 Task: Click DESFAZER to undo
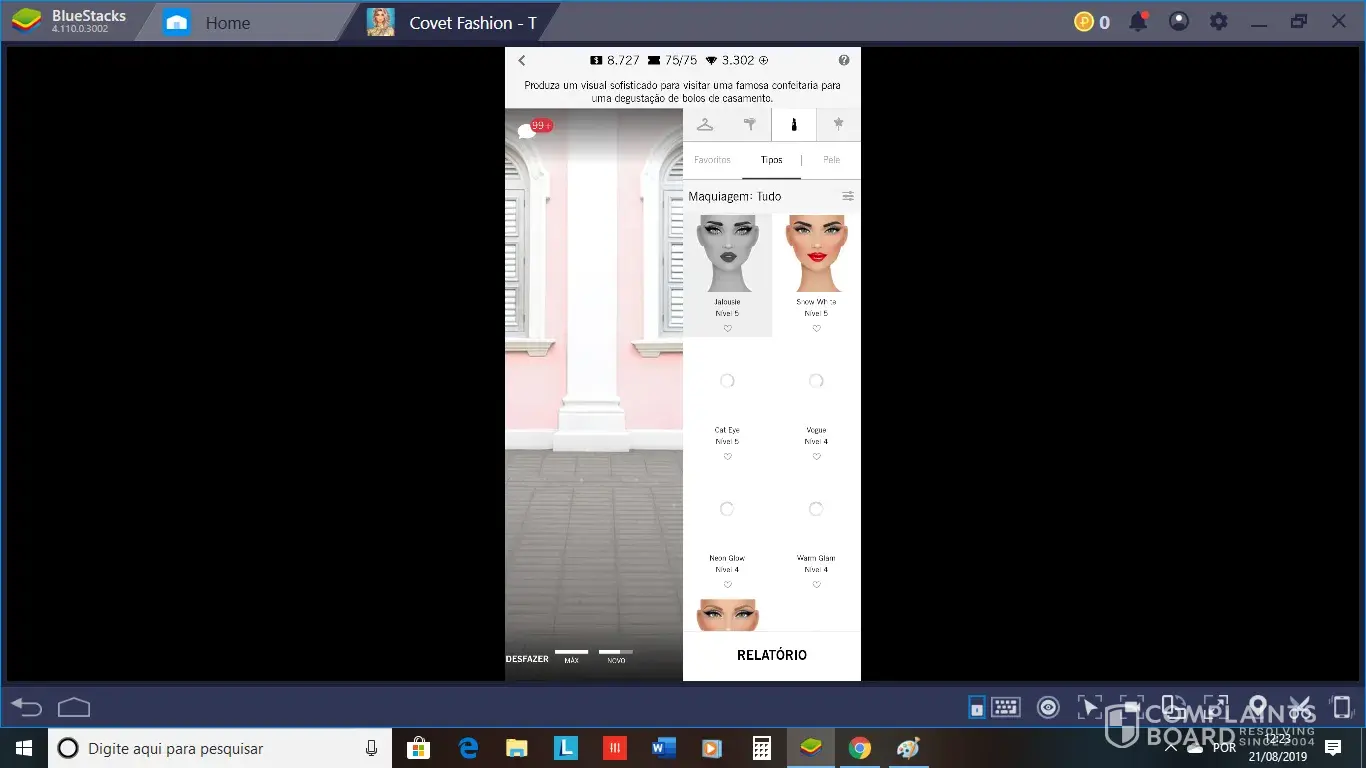pyautogui.click(x=527, y=659)
